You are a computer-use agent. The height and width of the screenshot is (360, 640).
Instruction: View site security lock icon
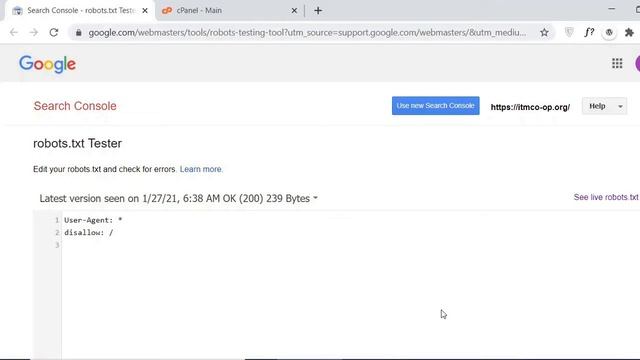[79, 33]
